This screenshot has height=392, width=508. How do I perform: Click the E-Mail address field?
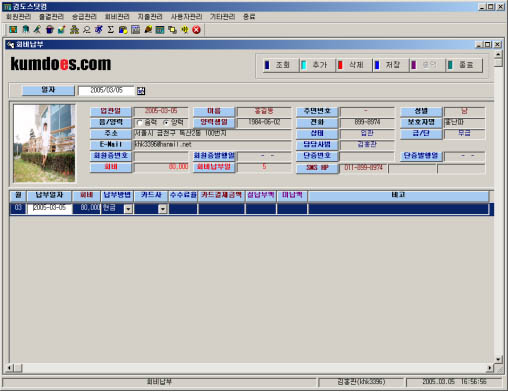click(x=212, y=145)
